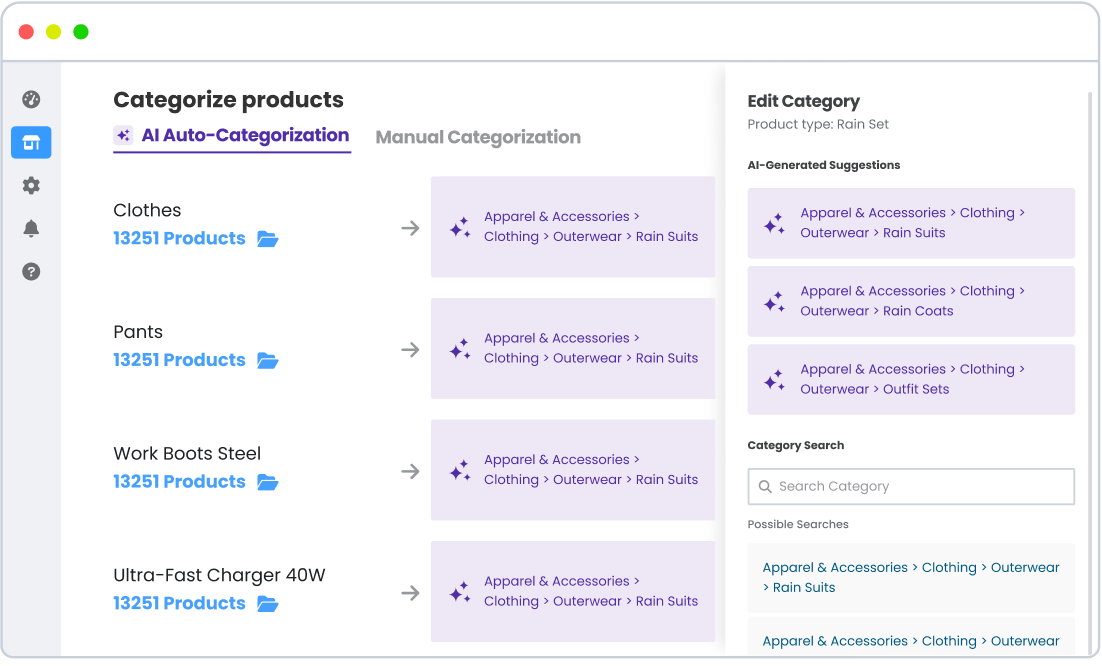Click the AI sparkle icon on the Rain Coats suggestion
Image resolution: width=1102 pixels, height=666 pixels.
point(774,301)
